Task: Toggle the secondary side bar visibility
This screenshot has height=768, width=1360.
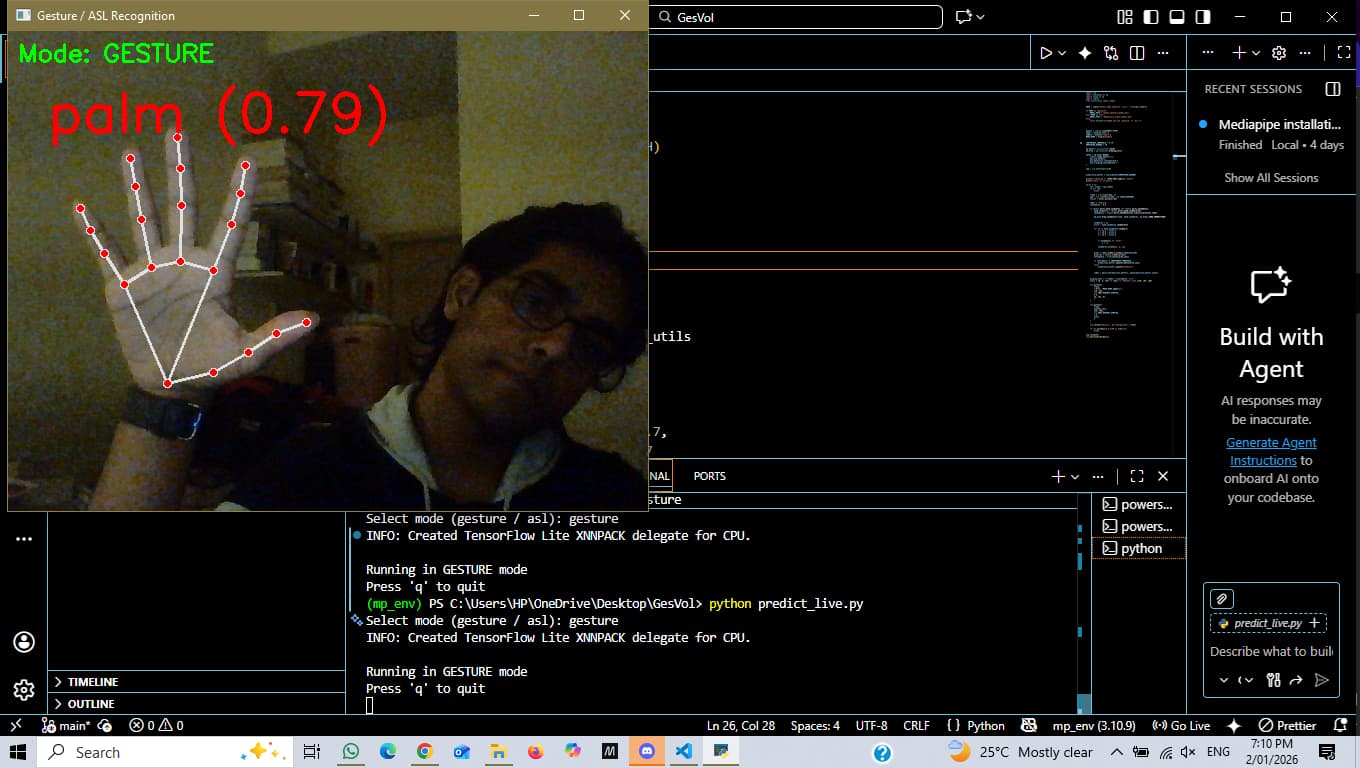Action: (1203, 17)
